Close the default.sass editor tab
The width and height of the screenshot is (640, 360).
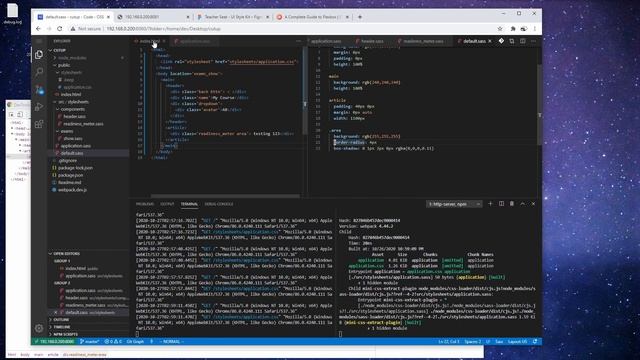pos(490,41)
